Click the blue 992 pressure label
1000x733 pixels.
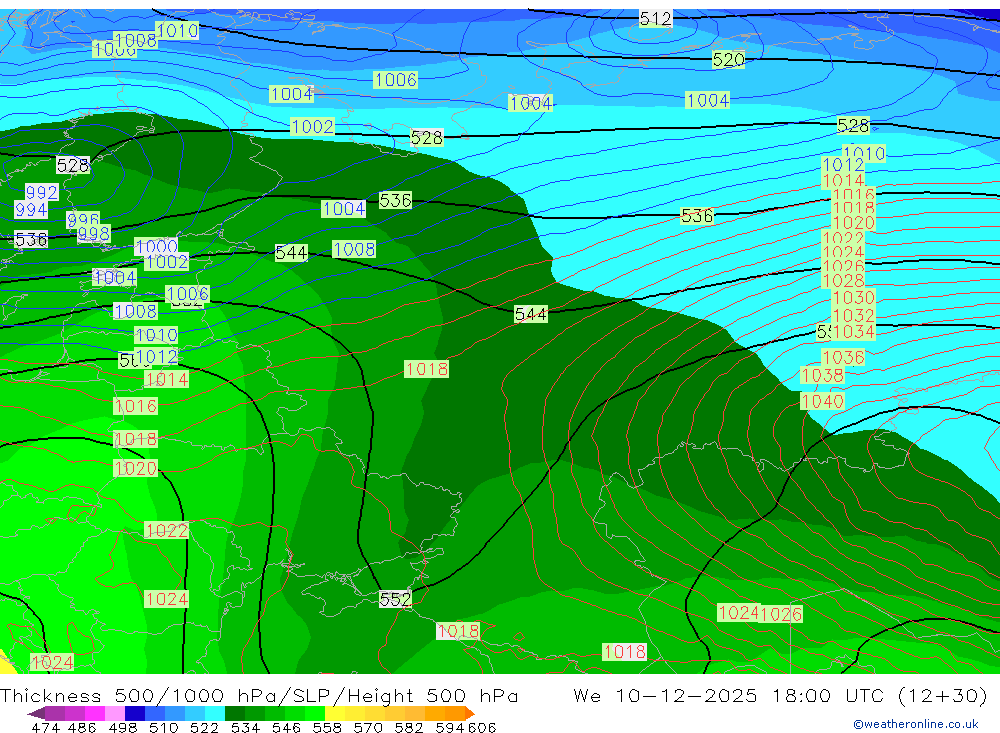pos(41,192)
